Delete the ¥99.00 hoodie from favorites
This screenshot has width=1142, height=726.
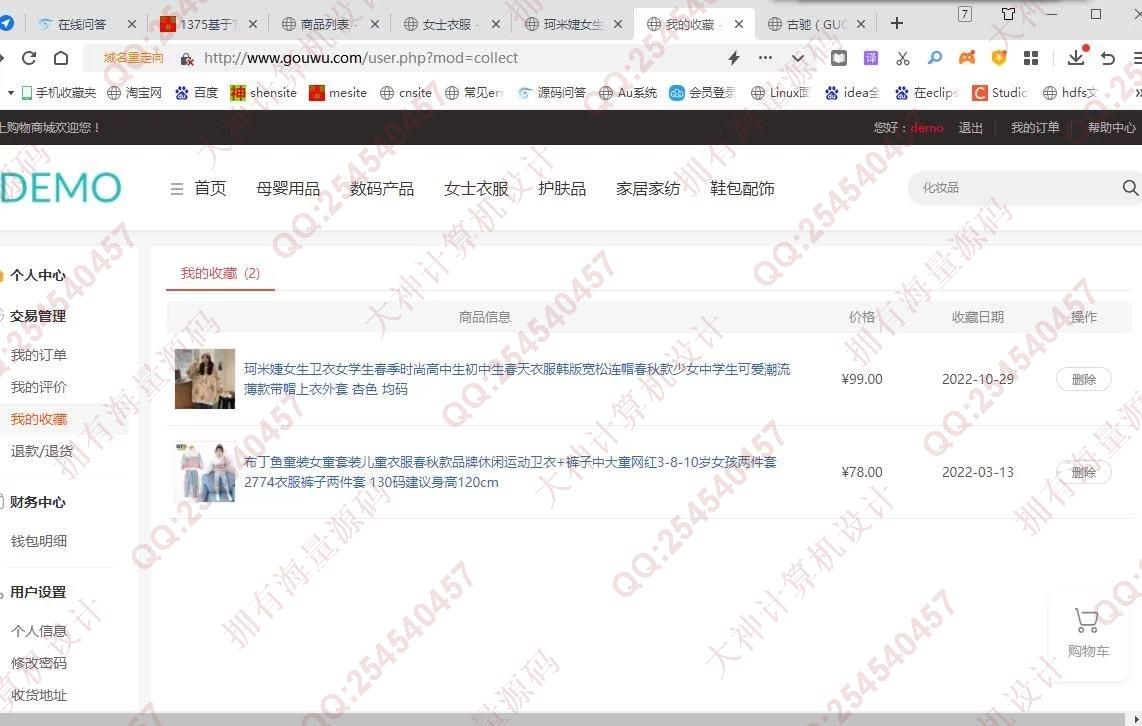click(x=1083, y=379)
